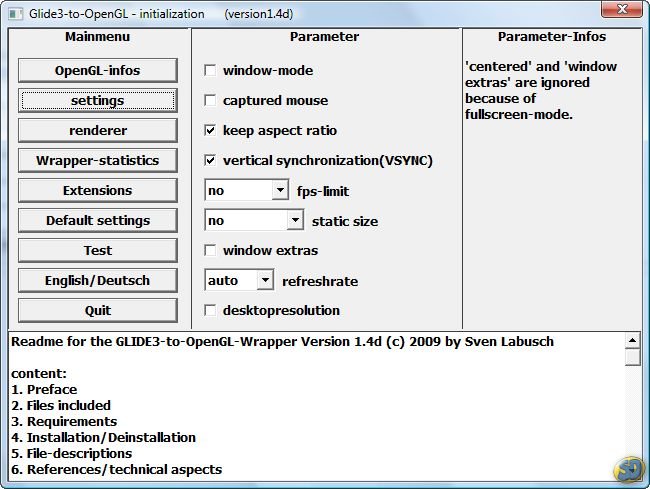Open the Wrapper-statistics page
Viewport: 650px width, 489px height.
point(97,160)
